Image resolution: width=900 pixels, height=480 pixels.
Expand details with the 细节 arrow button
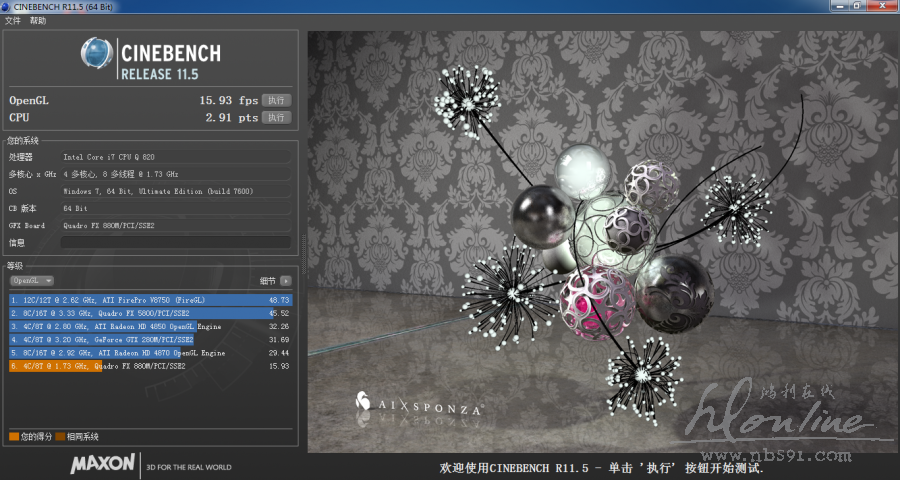click(x=286, y=281)
